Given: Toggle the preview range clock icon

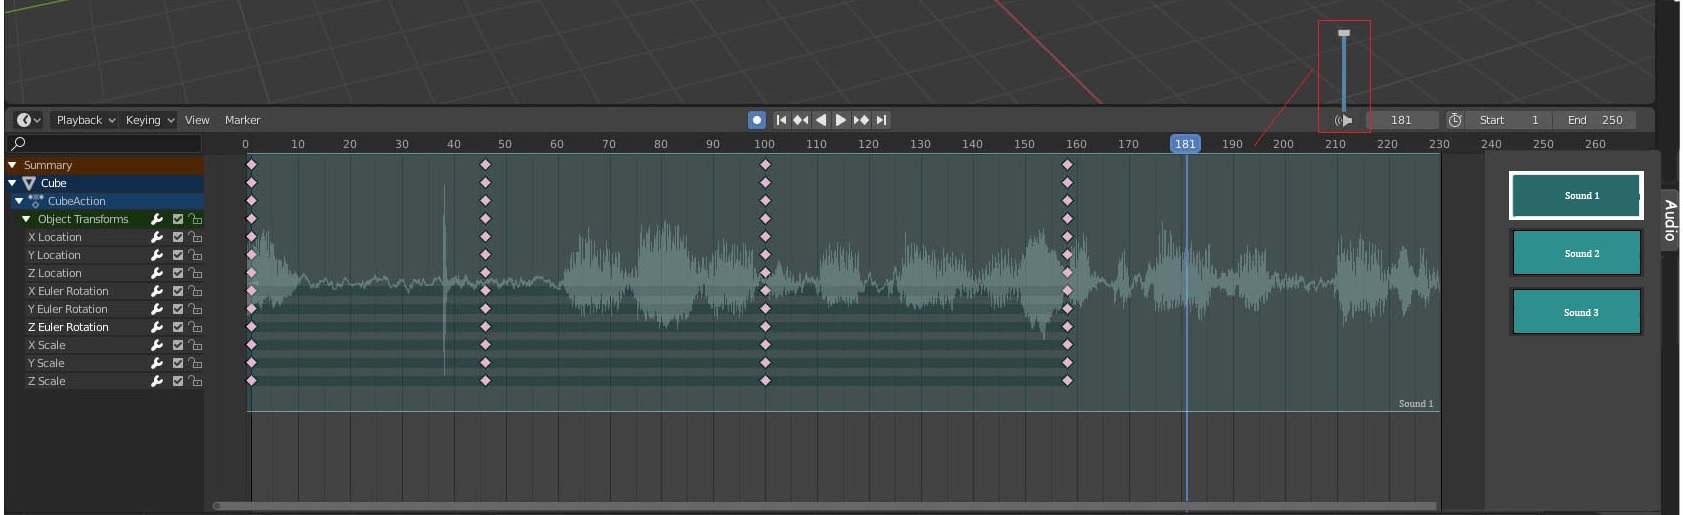Looking at the screenshot, I should 1455,120.
